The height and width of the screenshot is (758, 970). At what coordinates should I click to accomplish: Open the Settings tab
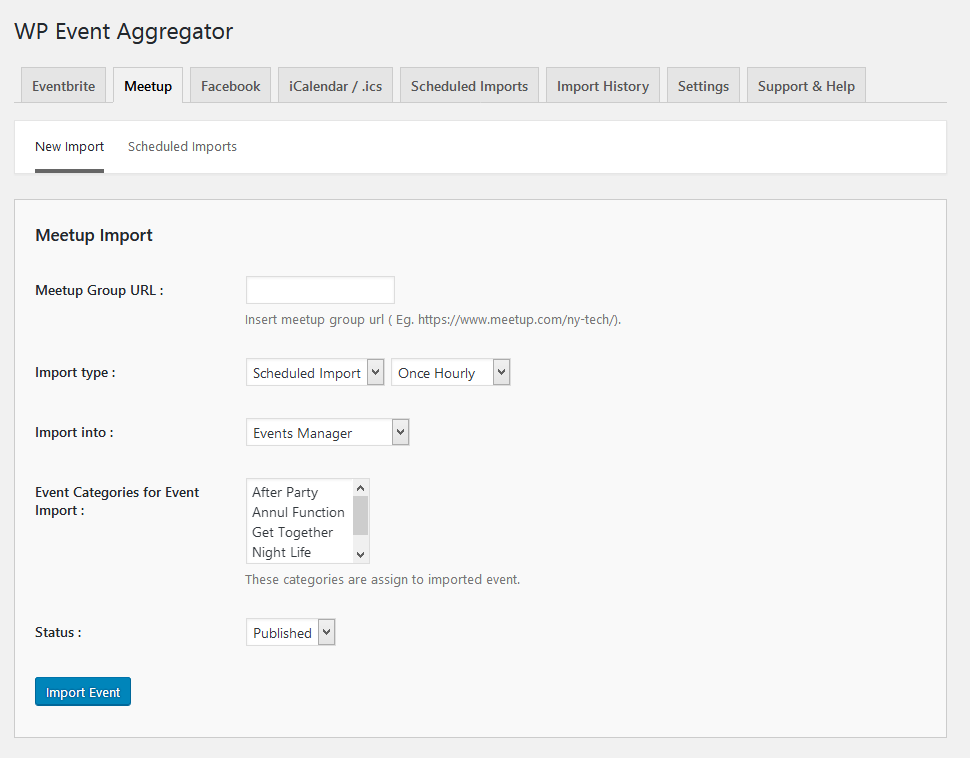coord(703,86)
